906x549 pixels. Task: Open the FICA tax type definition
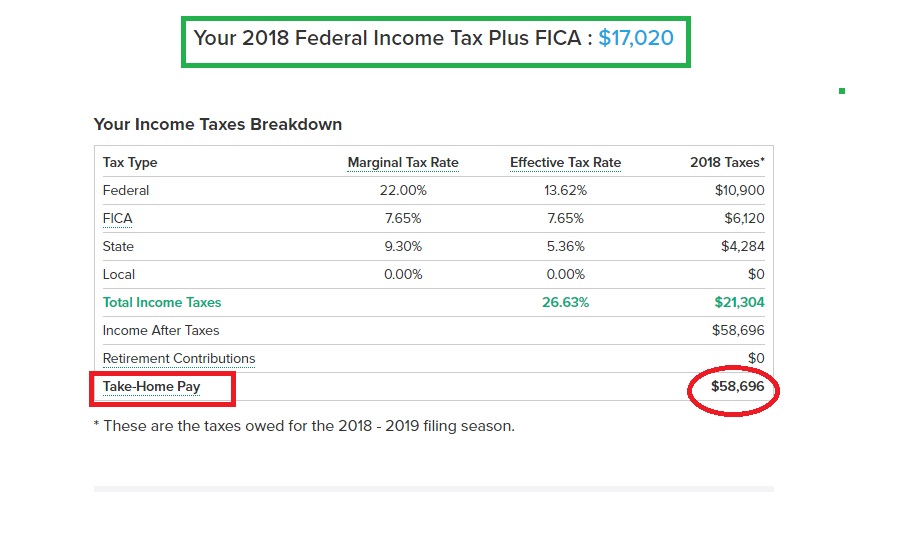(117, 218)
